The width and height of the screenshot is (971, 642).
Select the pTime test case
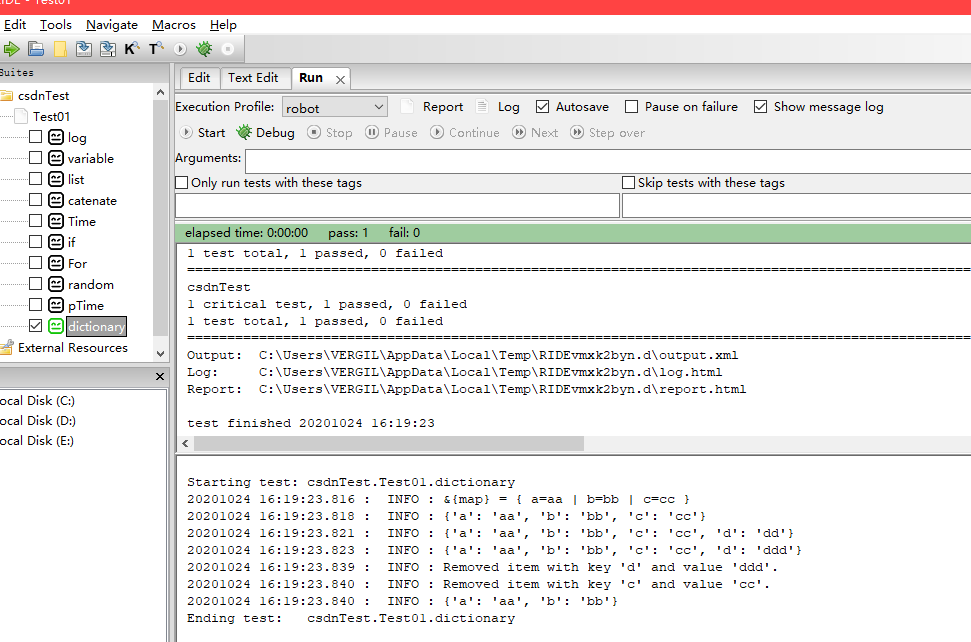click(x=86, y=306)
